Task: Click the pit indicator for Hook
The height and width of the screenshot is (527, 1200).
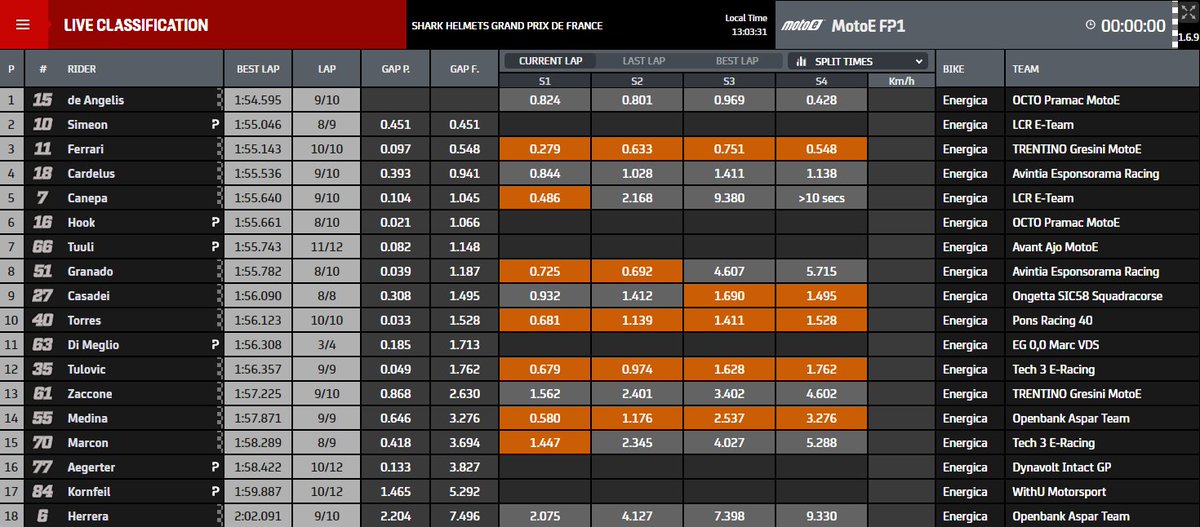Action: coord(214,223)
